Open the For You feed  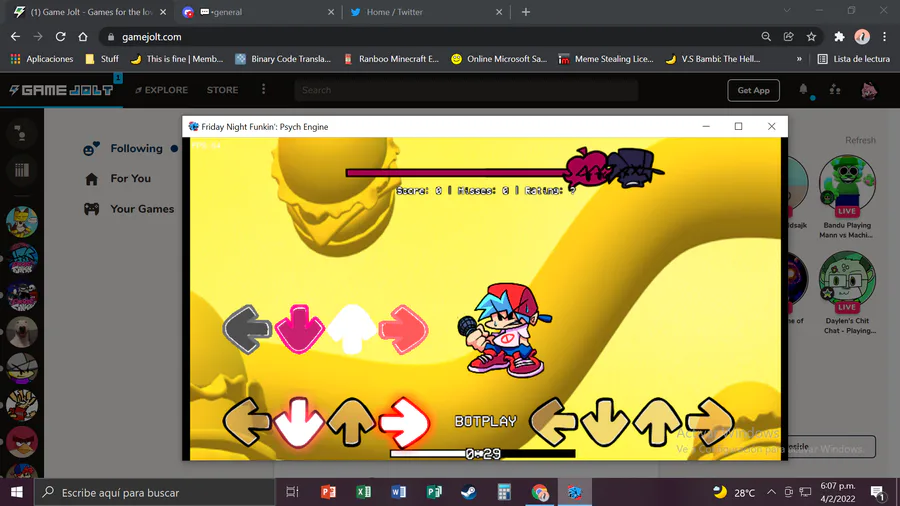pos(118,179)
